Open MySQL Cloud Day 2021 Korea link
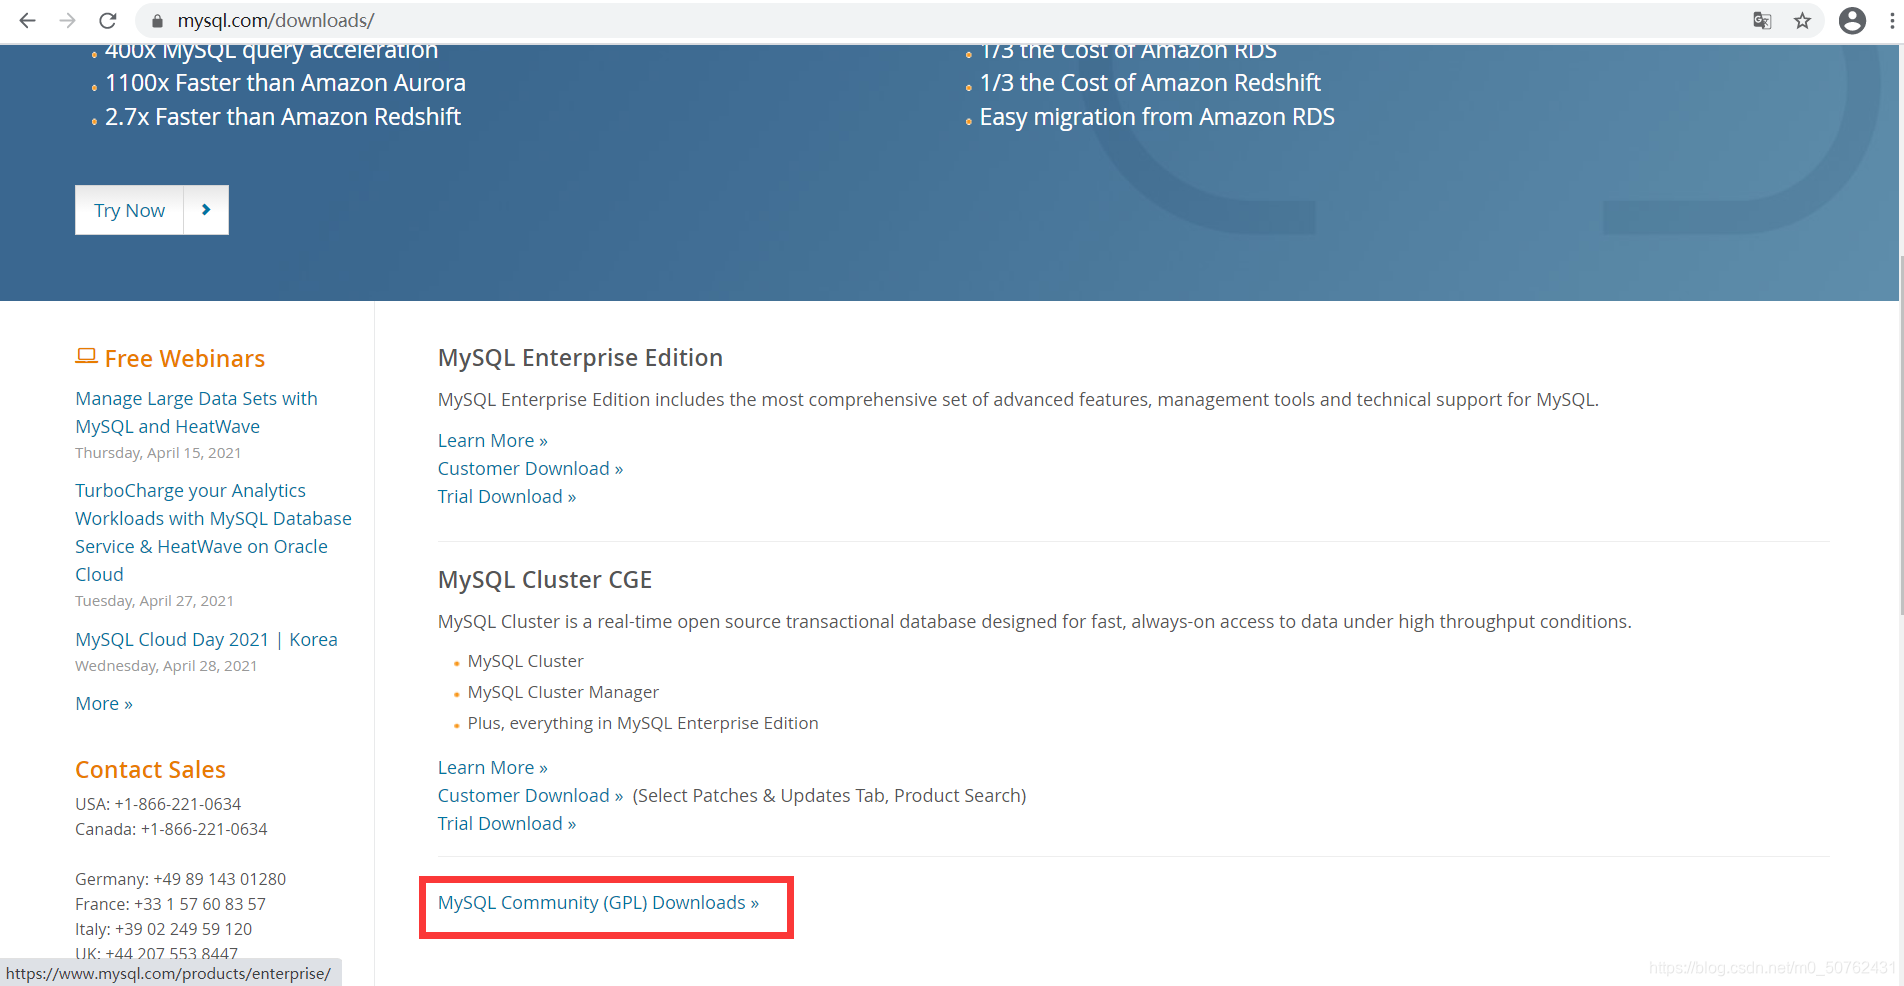Viewport: 1904px width, 986px height. coord(206,640)
